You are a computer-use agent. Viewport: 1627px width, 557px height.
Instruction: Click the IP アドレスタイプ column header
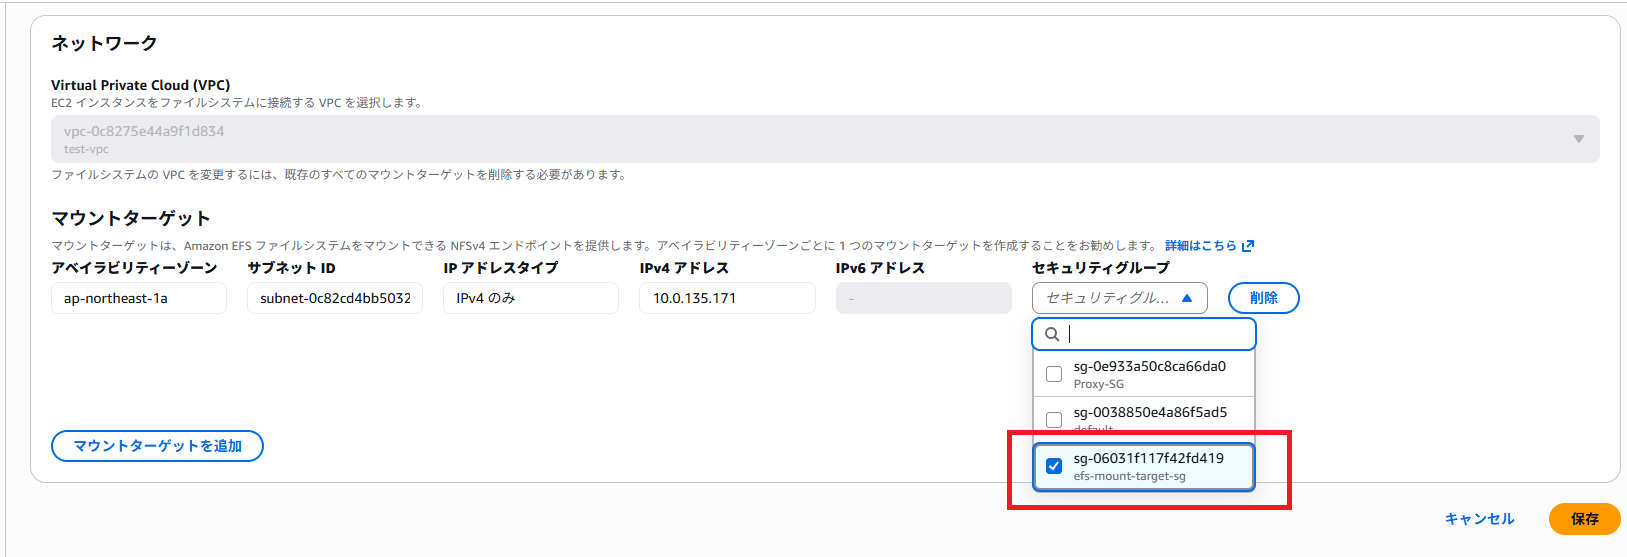click(501, 268)
